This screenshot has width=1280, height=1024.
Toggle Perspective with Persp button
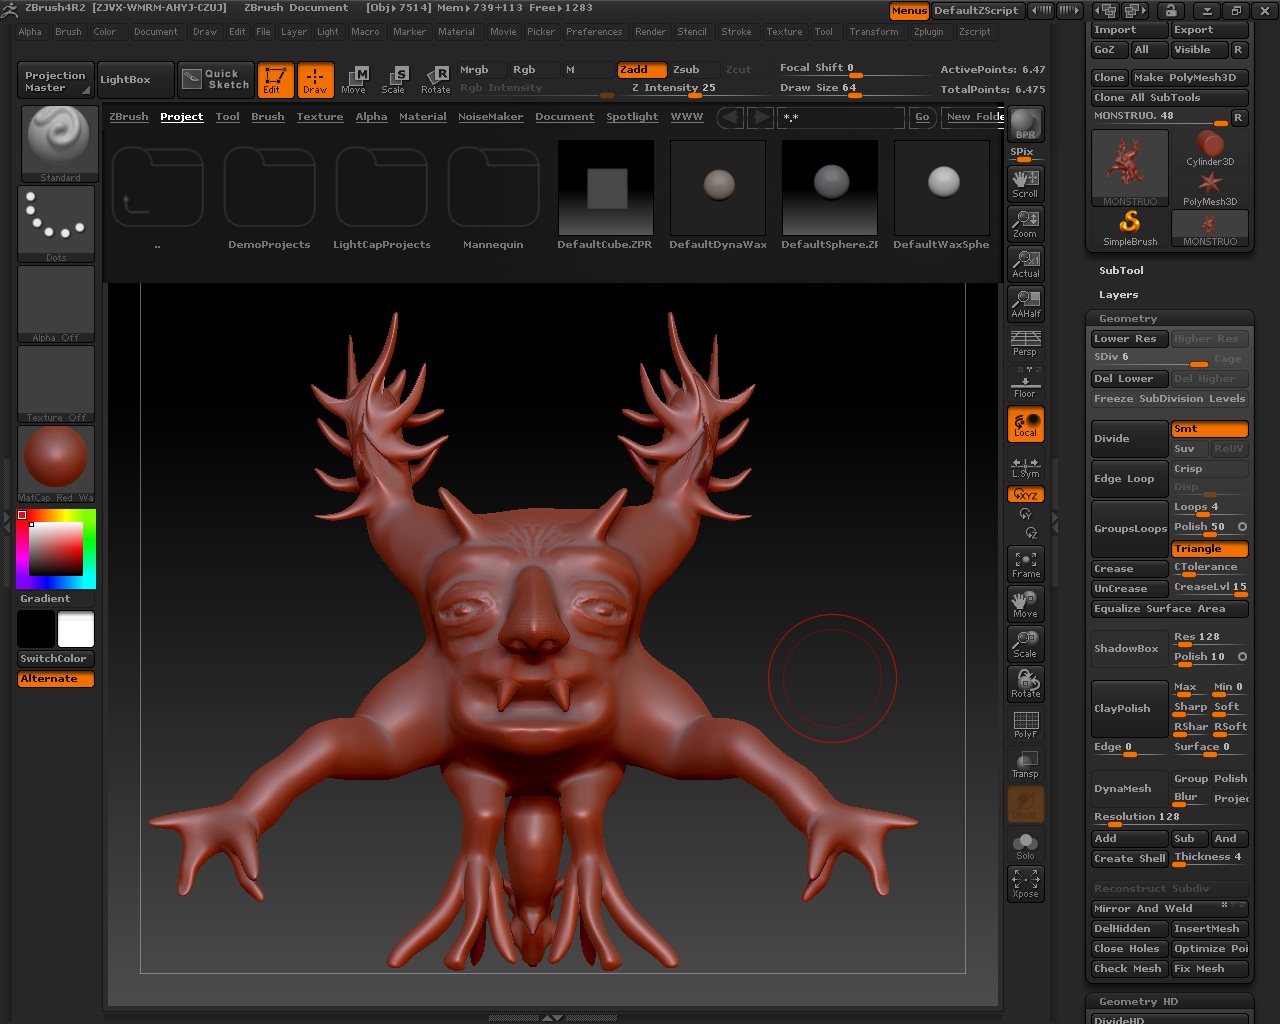point(1025,343)
